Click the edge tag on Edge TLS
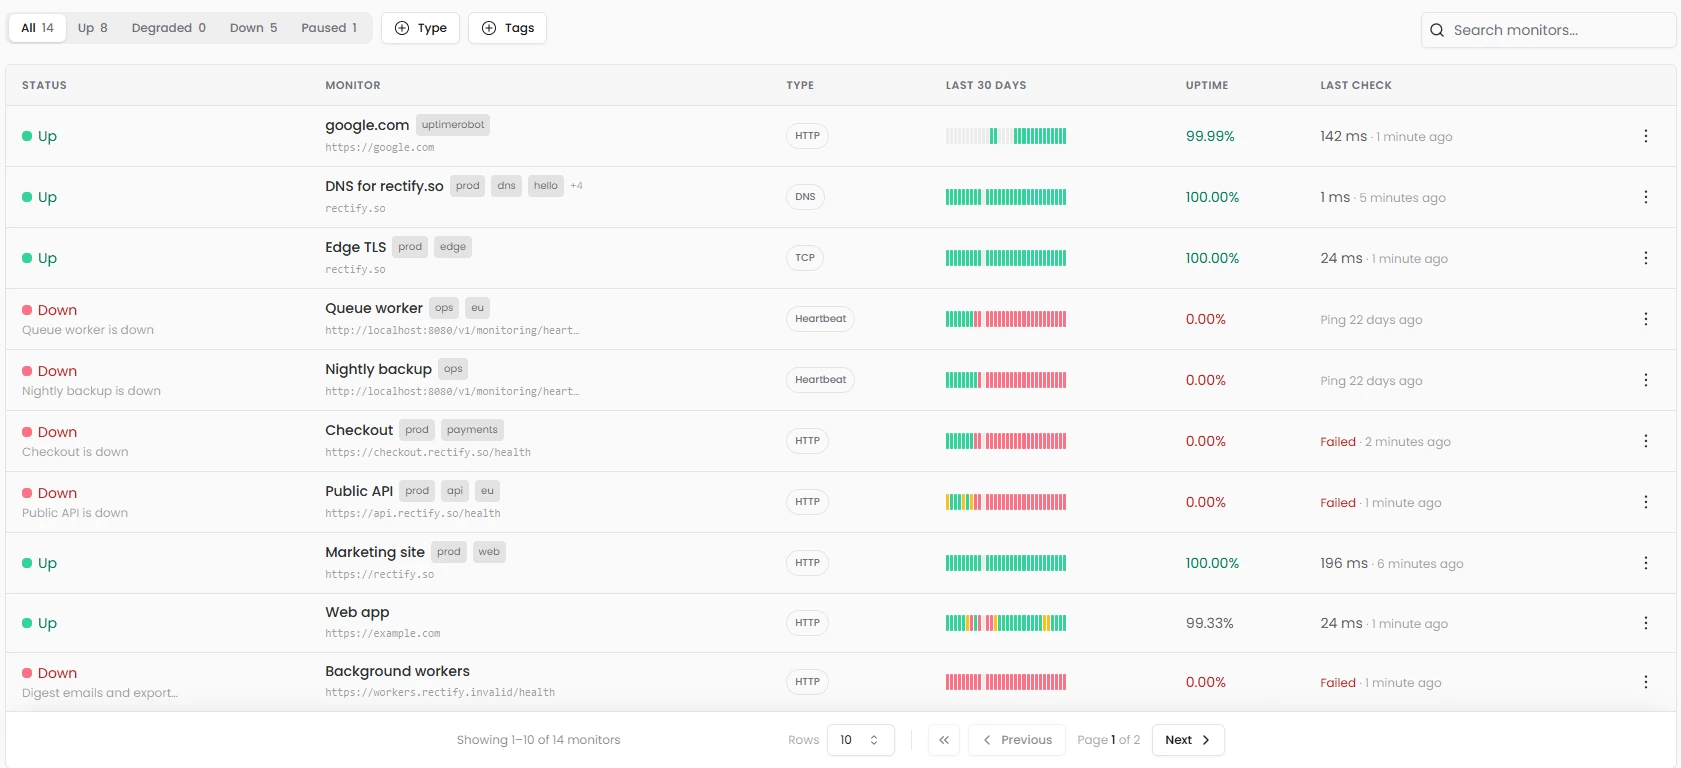 453,247
